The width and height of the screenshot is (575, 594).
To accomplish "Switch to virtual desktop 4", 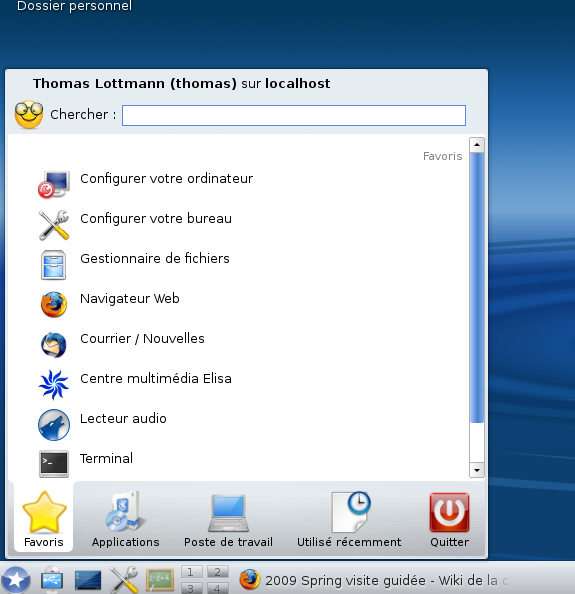I will (x=217, y=588).
